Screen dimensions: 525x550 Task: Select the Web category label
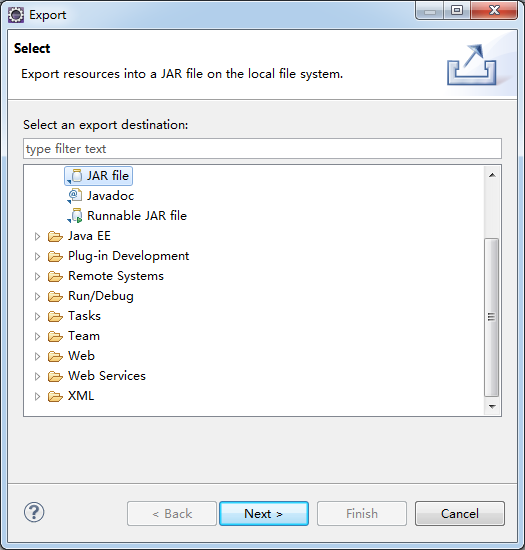click(81, 356)
